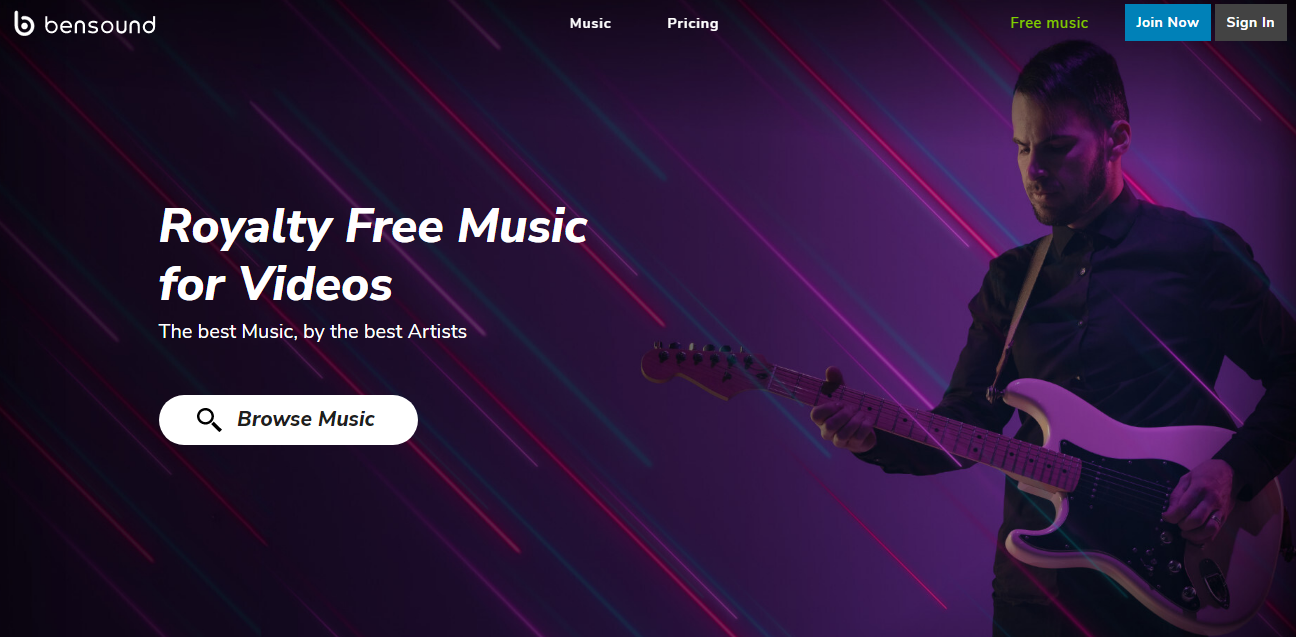This screenshot has height=637, width=1296.
Task: Click the Browse Music text label
Action: pos(306,419)
